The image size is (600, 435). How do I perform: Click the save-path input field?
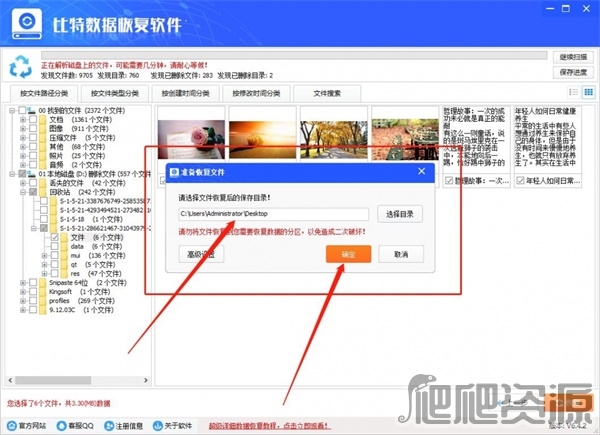tap(274, 214)
